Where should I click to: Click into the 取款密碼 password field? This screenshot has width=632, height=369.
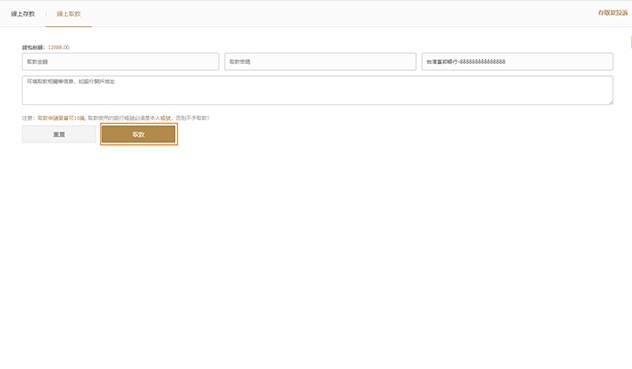tap(320, 62)
